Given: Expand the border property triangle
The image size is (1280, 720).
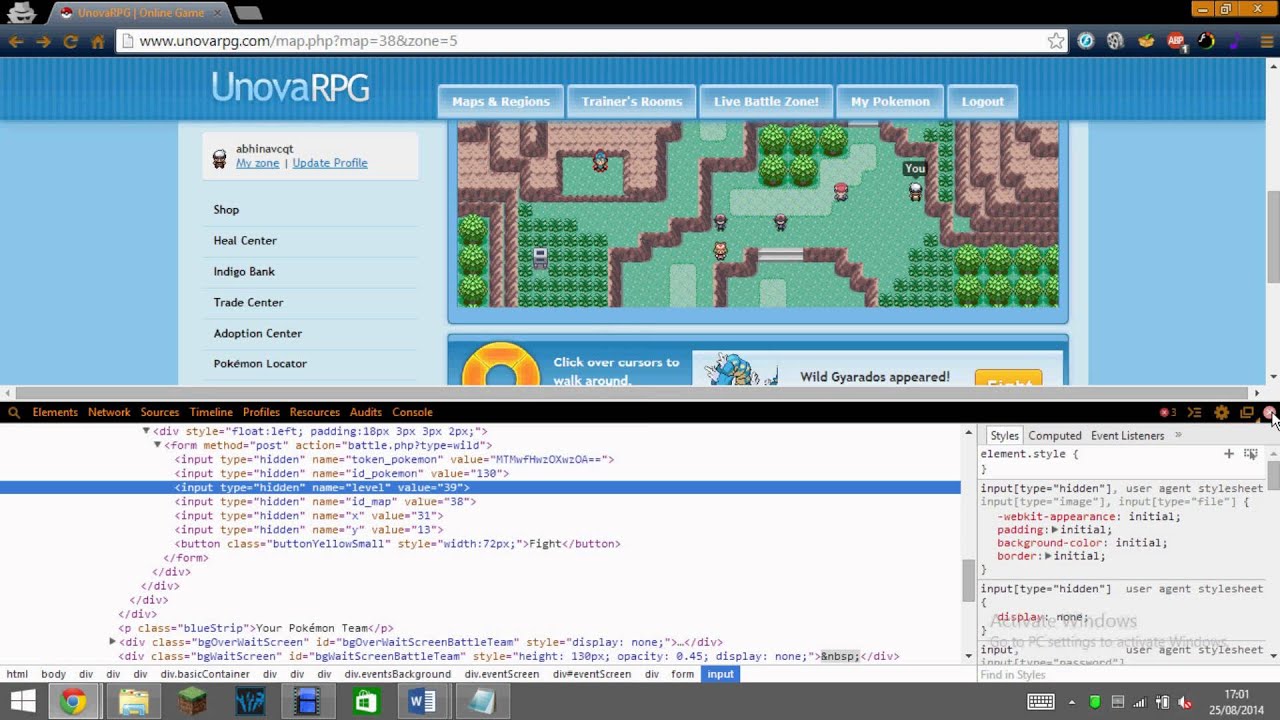Looking at the screenshot, I should tap(1047, 556).
